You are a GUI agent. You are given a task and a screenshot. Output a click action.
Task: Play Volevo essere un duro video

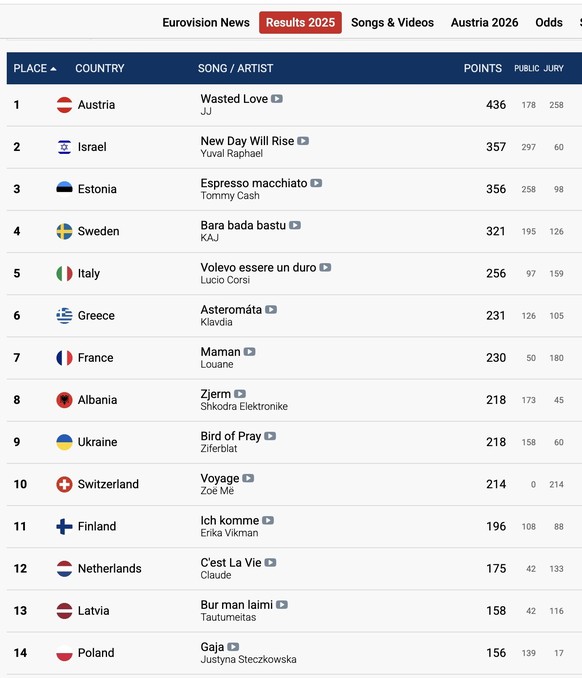pyautogui.click(x=325, y=268)
